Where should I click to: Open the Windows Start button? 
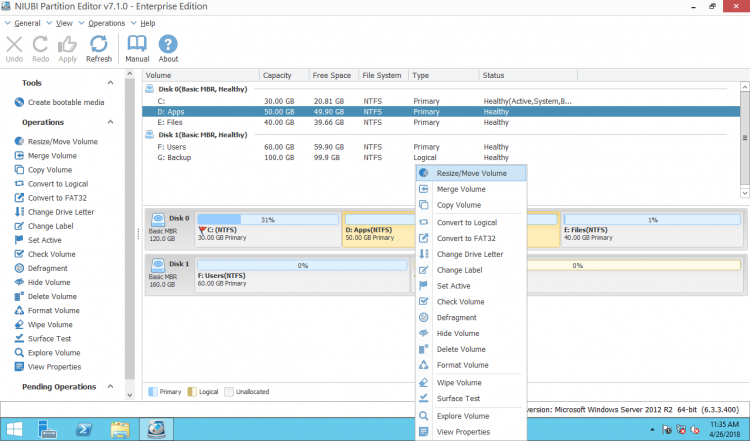point(14,429)
